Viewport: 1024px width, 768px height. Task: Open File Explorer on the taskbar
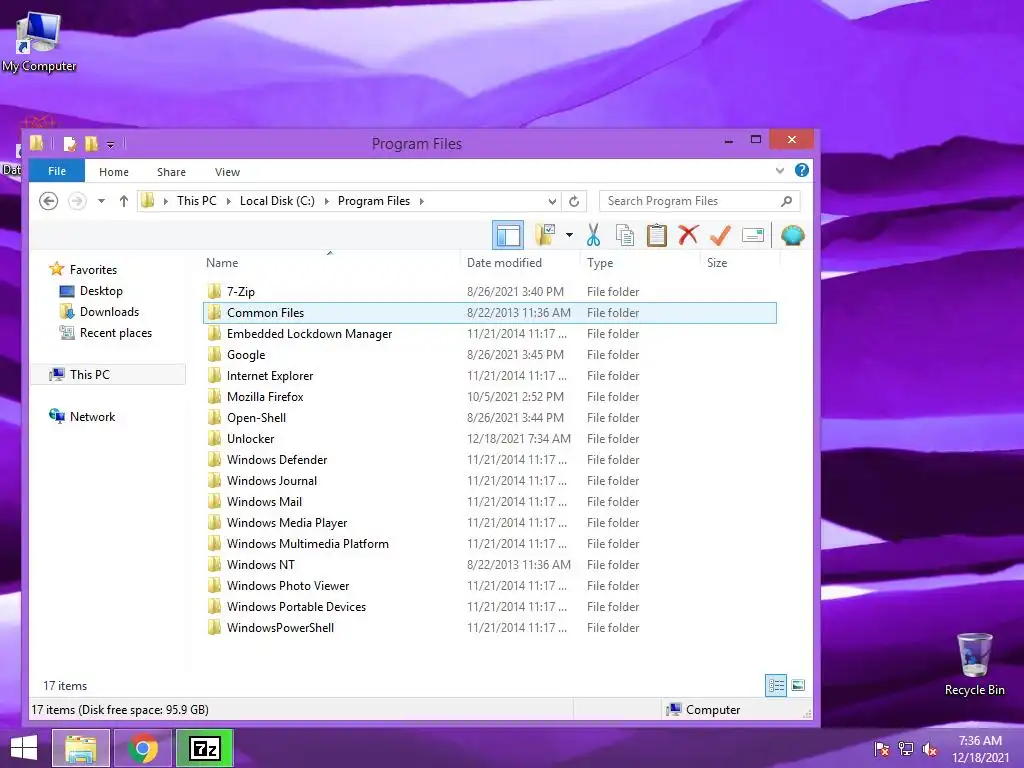pyautogui.click(x=80, y=748)
